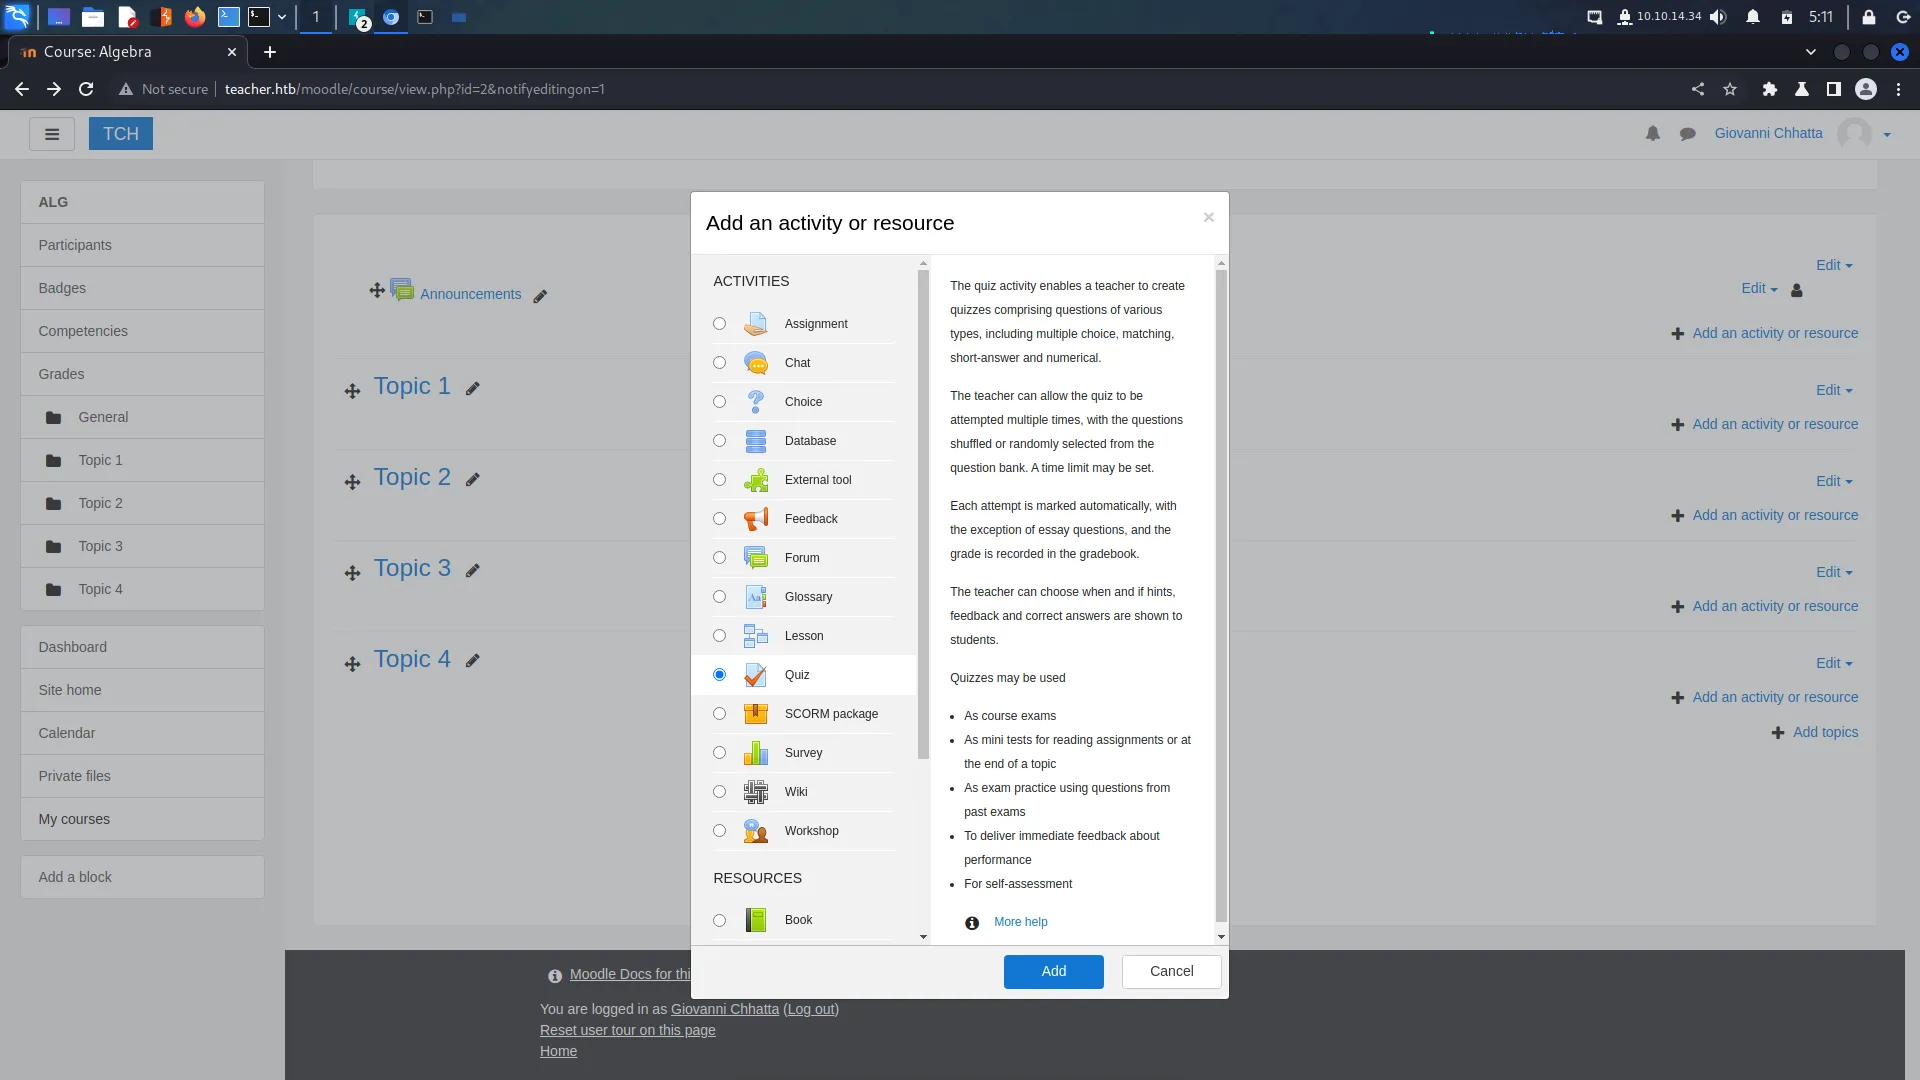Select the SCORM package activity icon

tap(756, 713)
